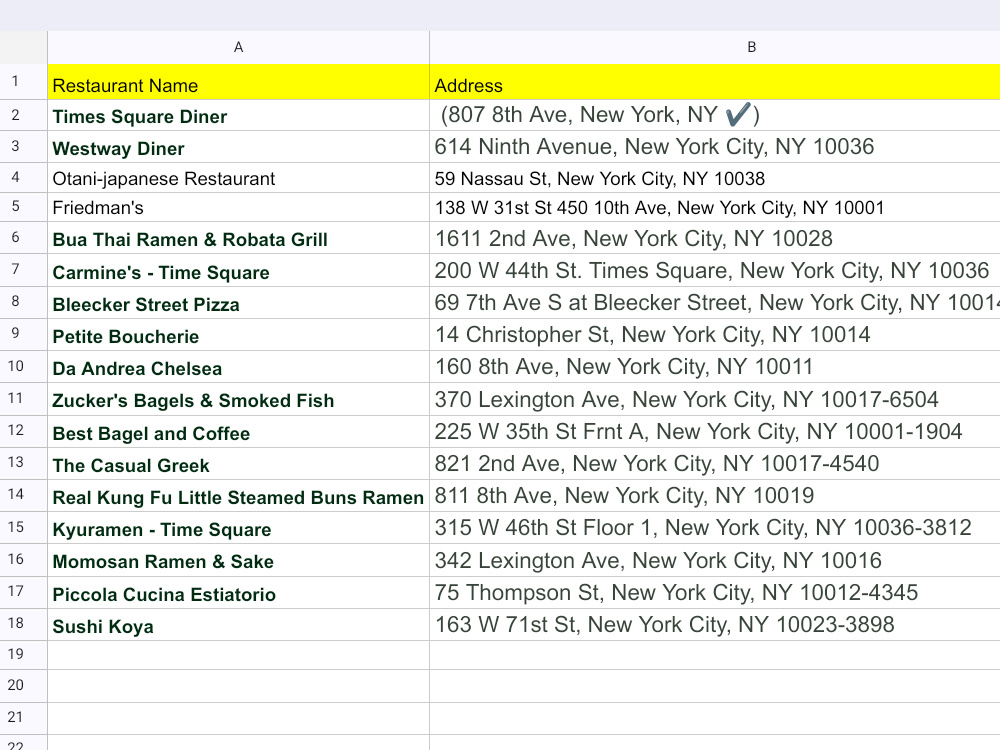Select the Otani-japanese Restaurant cell

(239, 177)
